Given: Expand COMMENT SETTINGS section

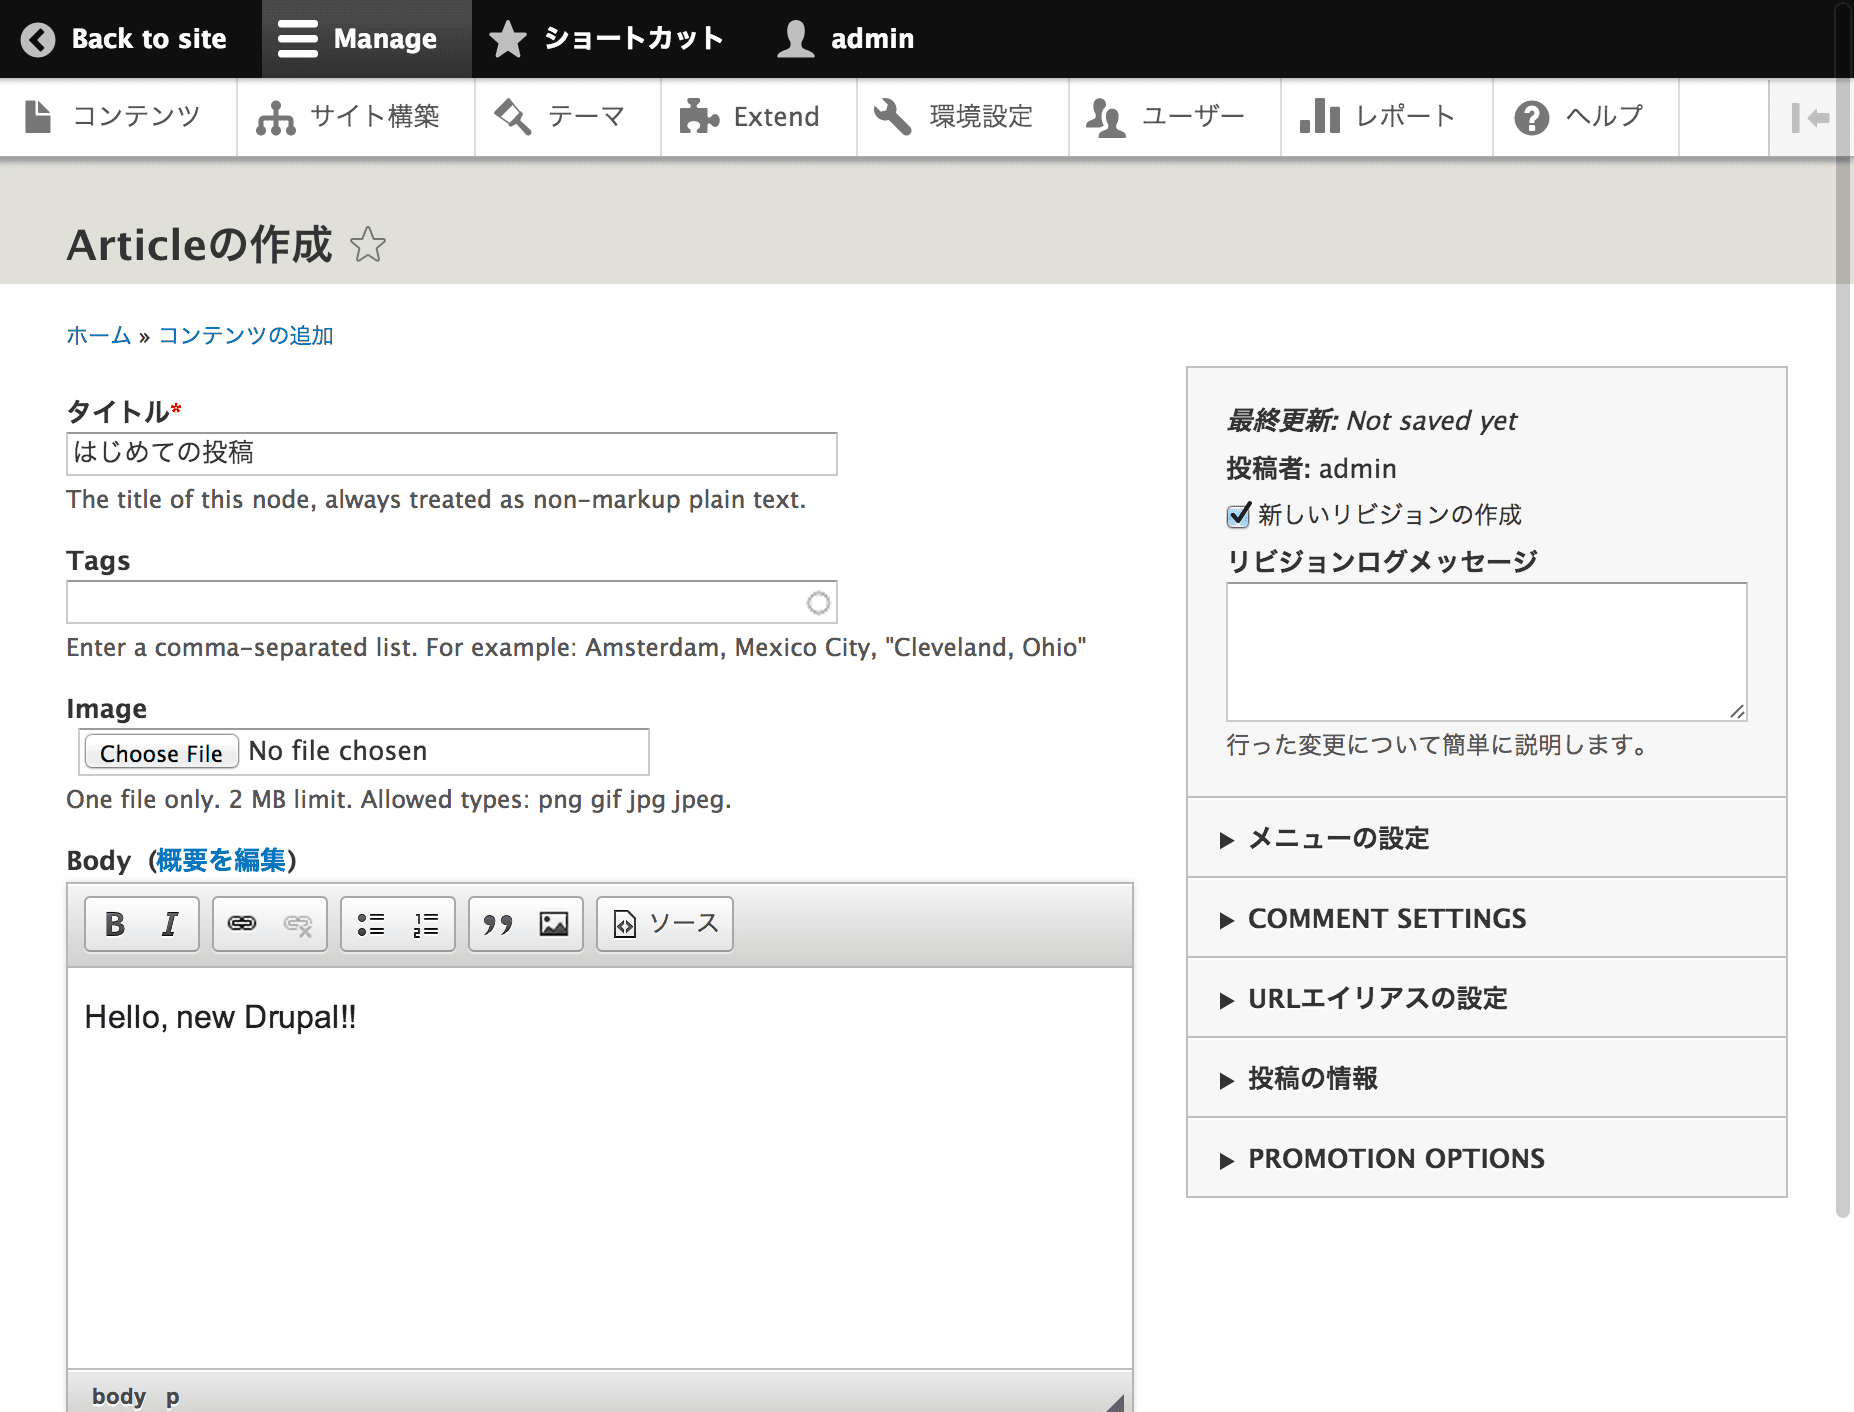Looking at the screenshot, I should (1487, 918).
